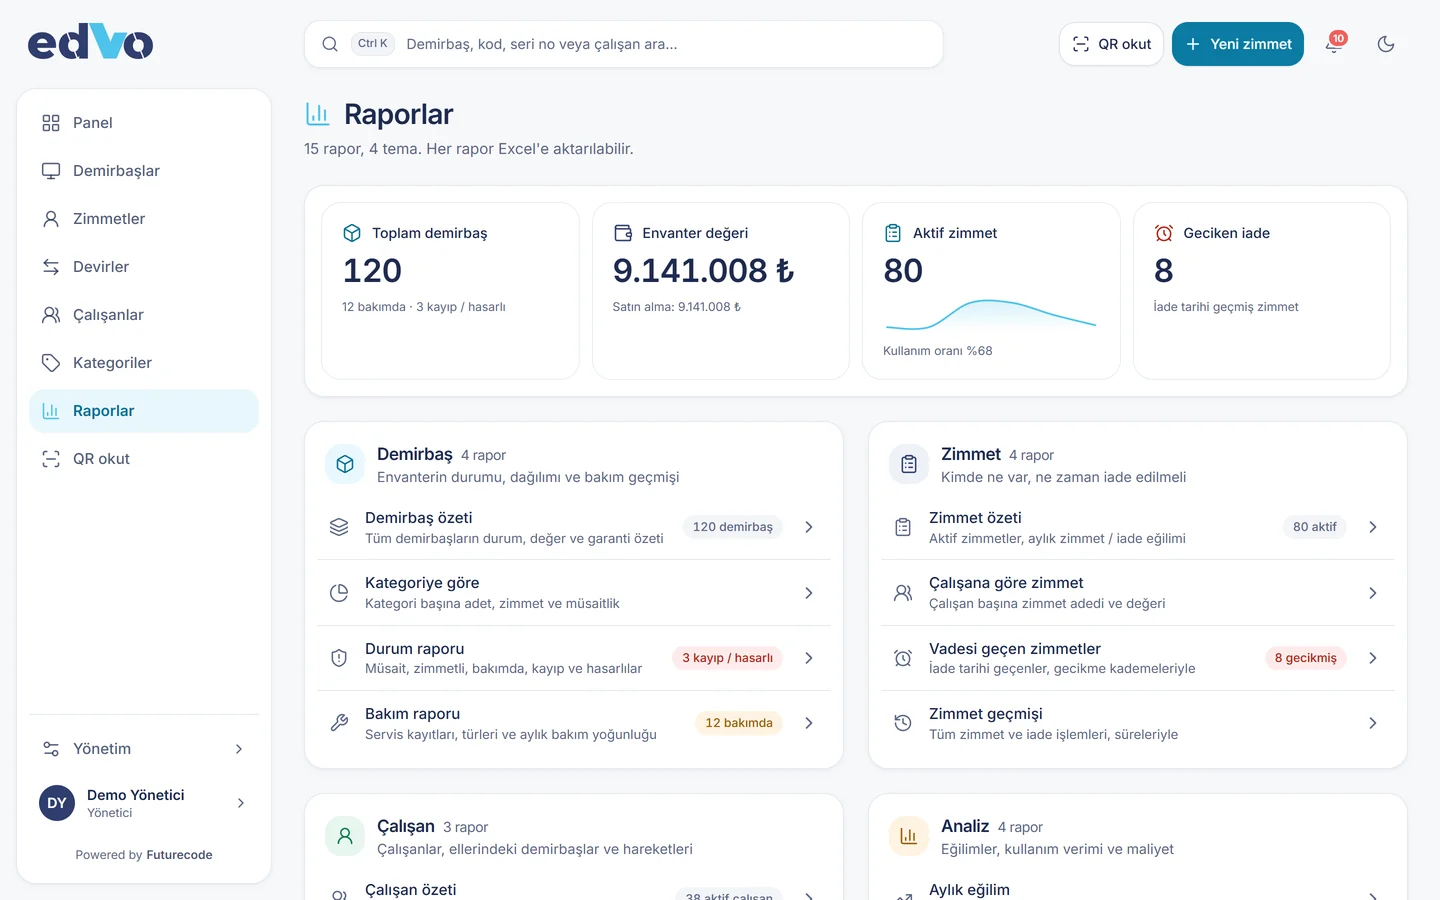1440x900 pixels.
Task: Select Çalışanlar in the sidebar
Action: [x=144, y=315]
